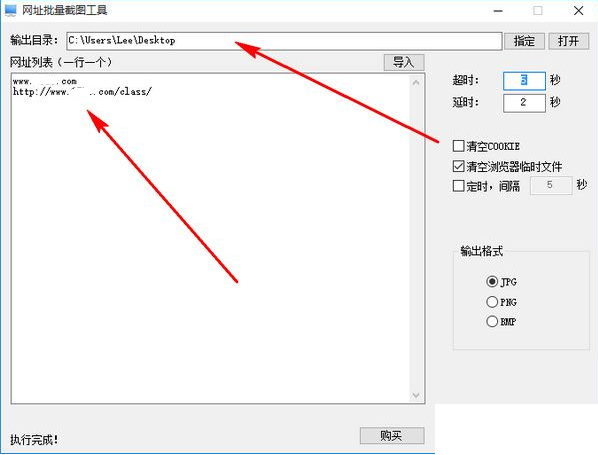Click the 输出目录 path input field

point(284,41)
